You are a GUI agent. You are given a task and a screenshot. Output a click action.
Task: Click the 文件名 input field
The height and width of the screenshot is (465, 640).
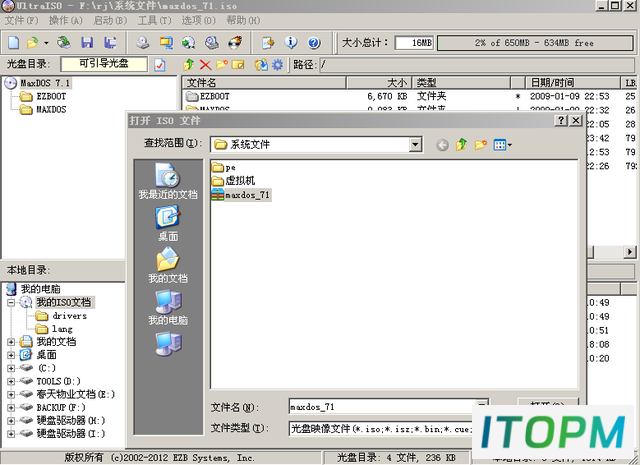pyautogui.click(x=382, y=407)
